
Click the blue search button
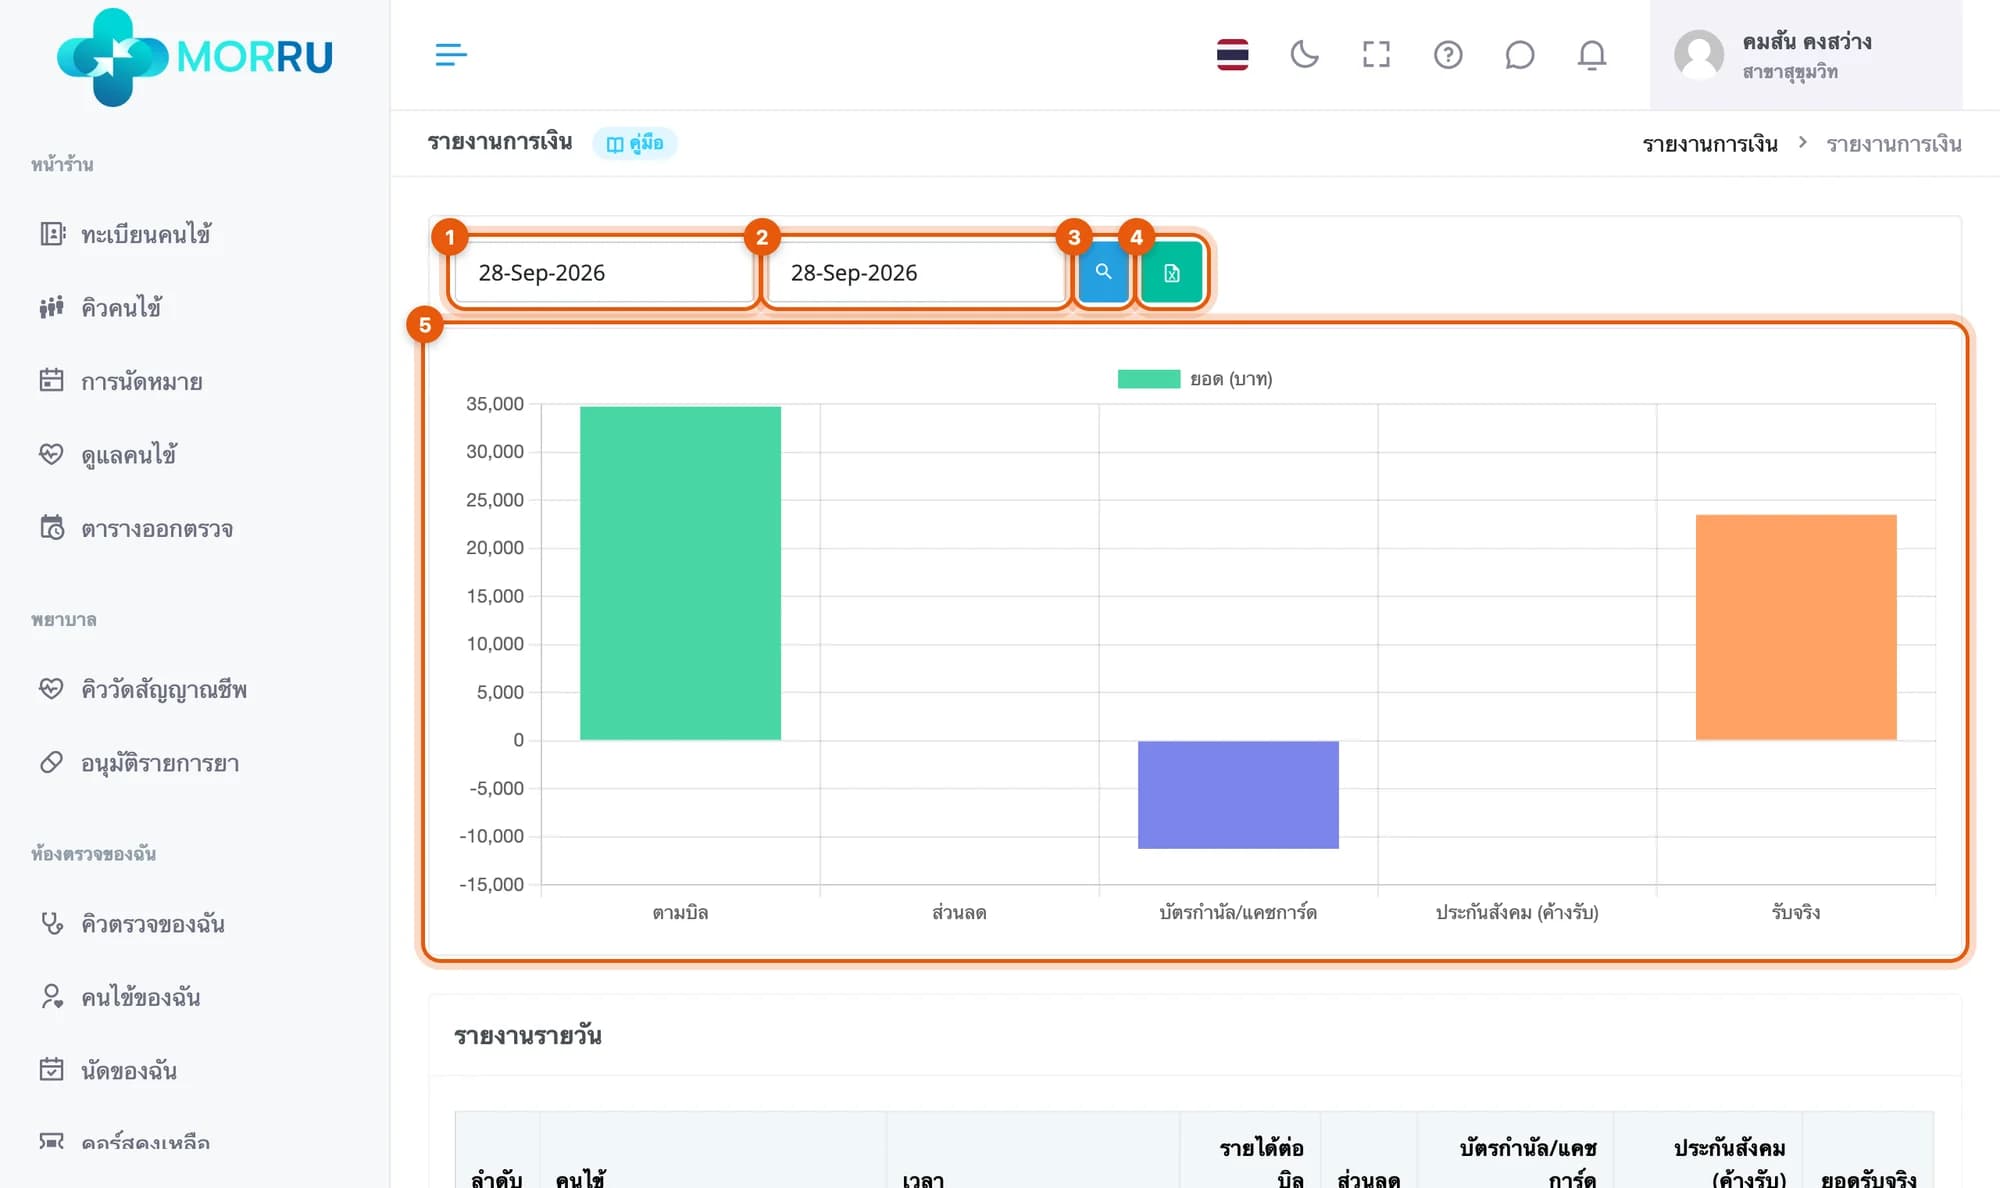(x=1103, y=272)
